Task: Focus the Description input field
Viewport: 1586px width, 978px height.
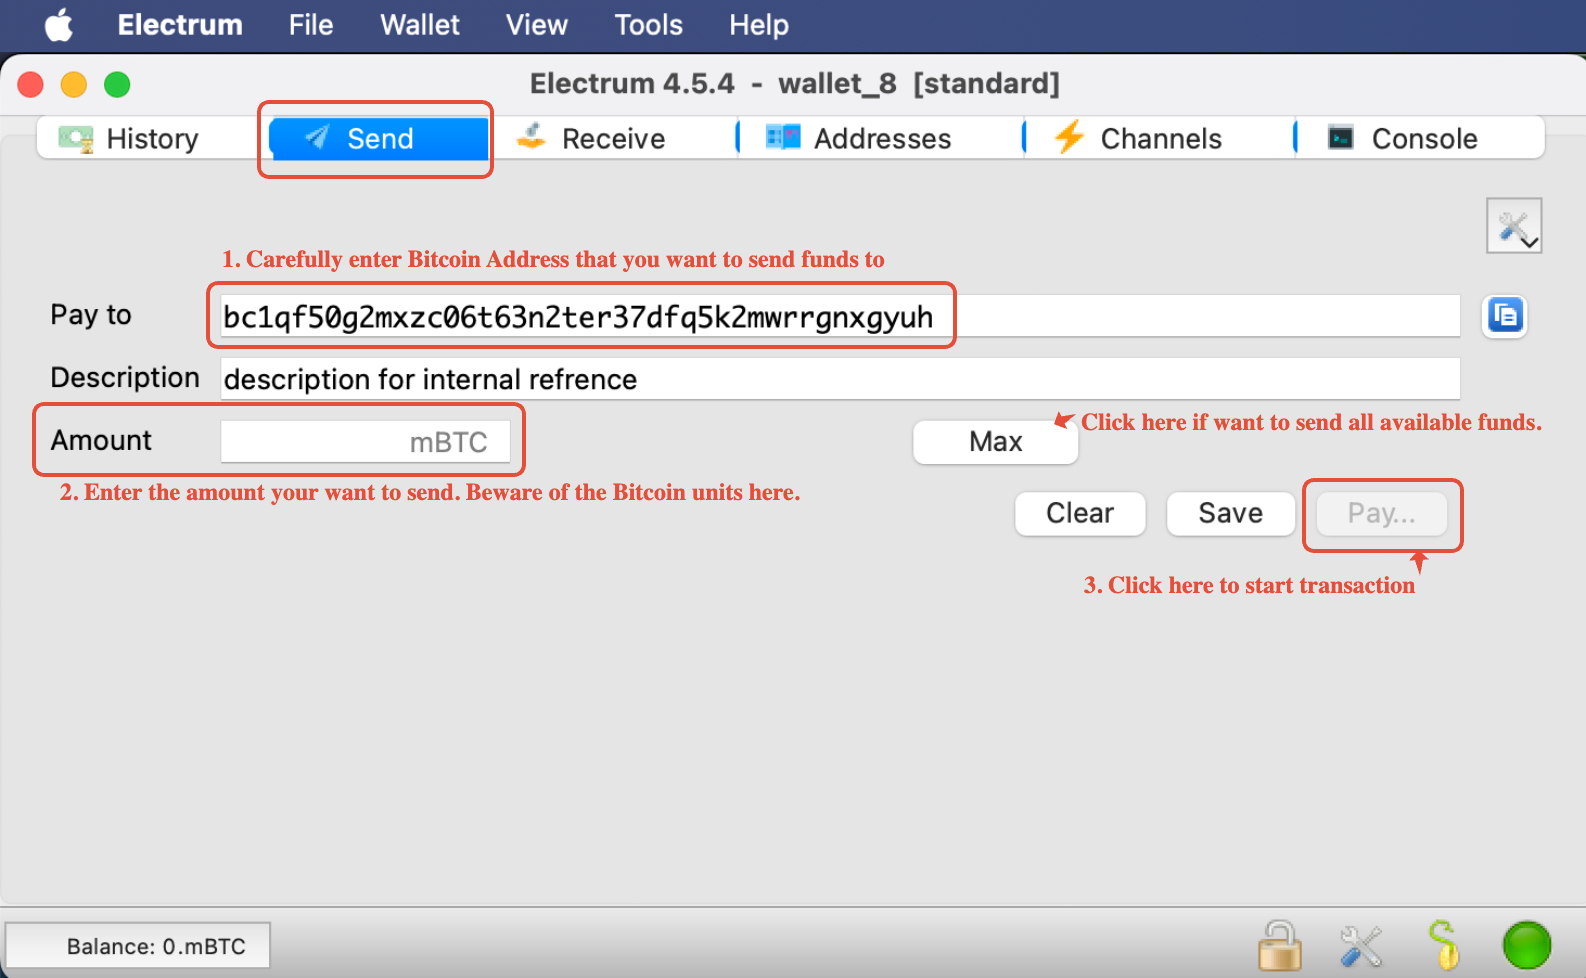Action: [x=840, y=379]
